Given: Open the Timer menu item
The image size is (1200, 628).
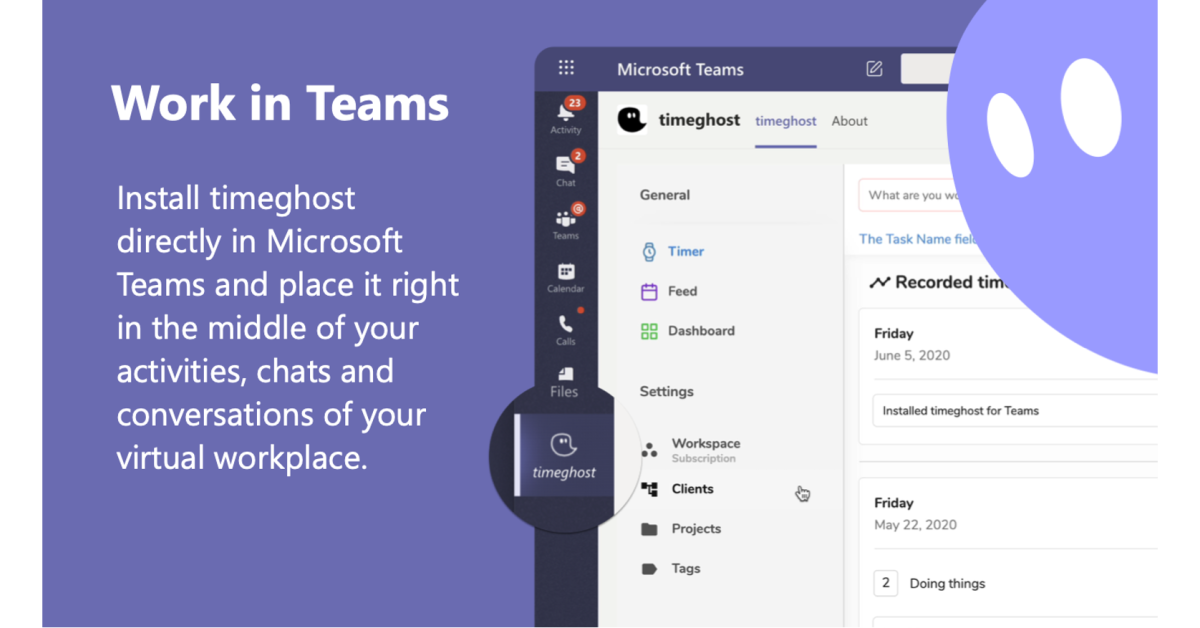Looking at the screenshot, I should tap(685, 252).
